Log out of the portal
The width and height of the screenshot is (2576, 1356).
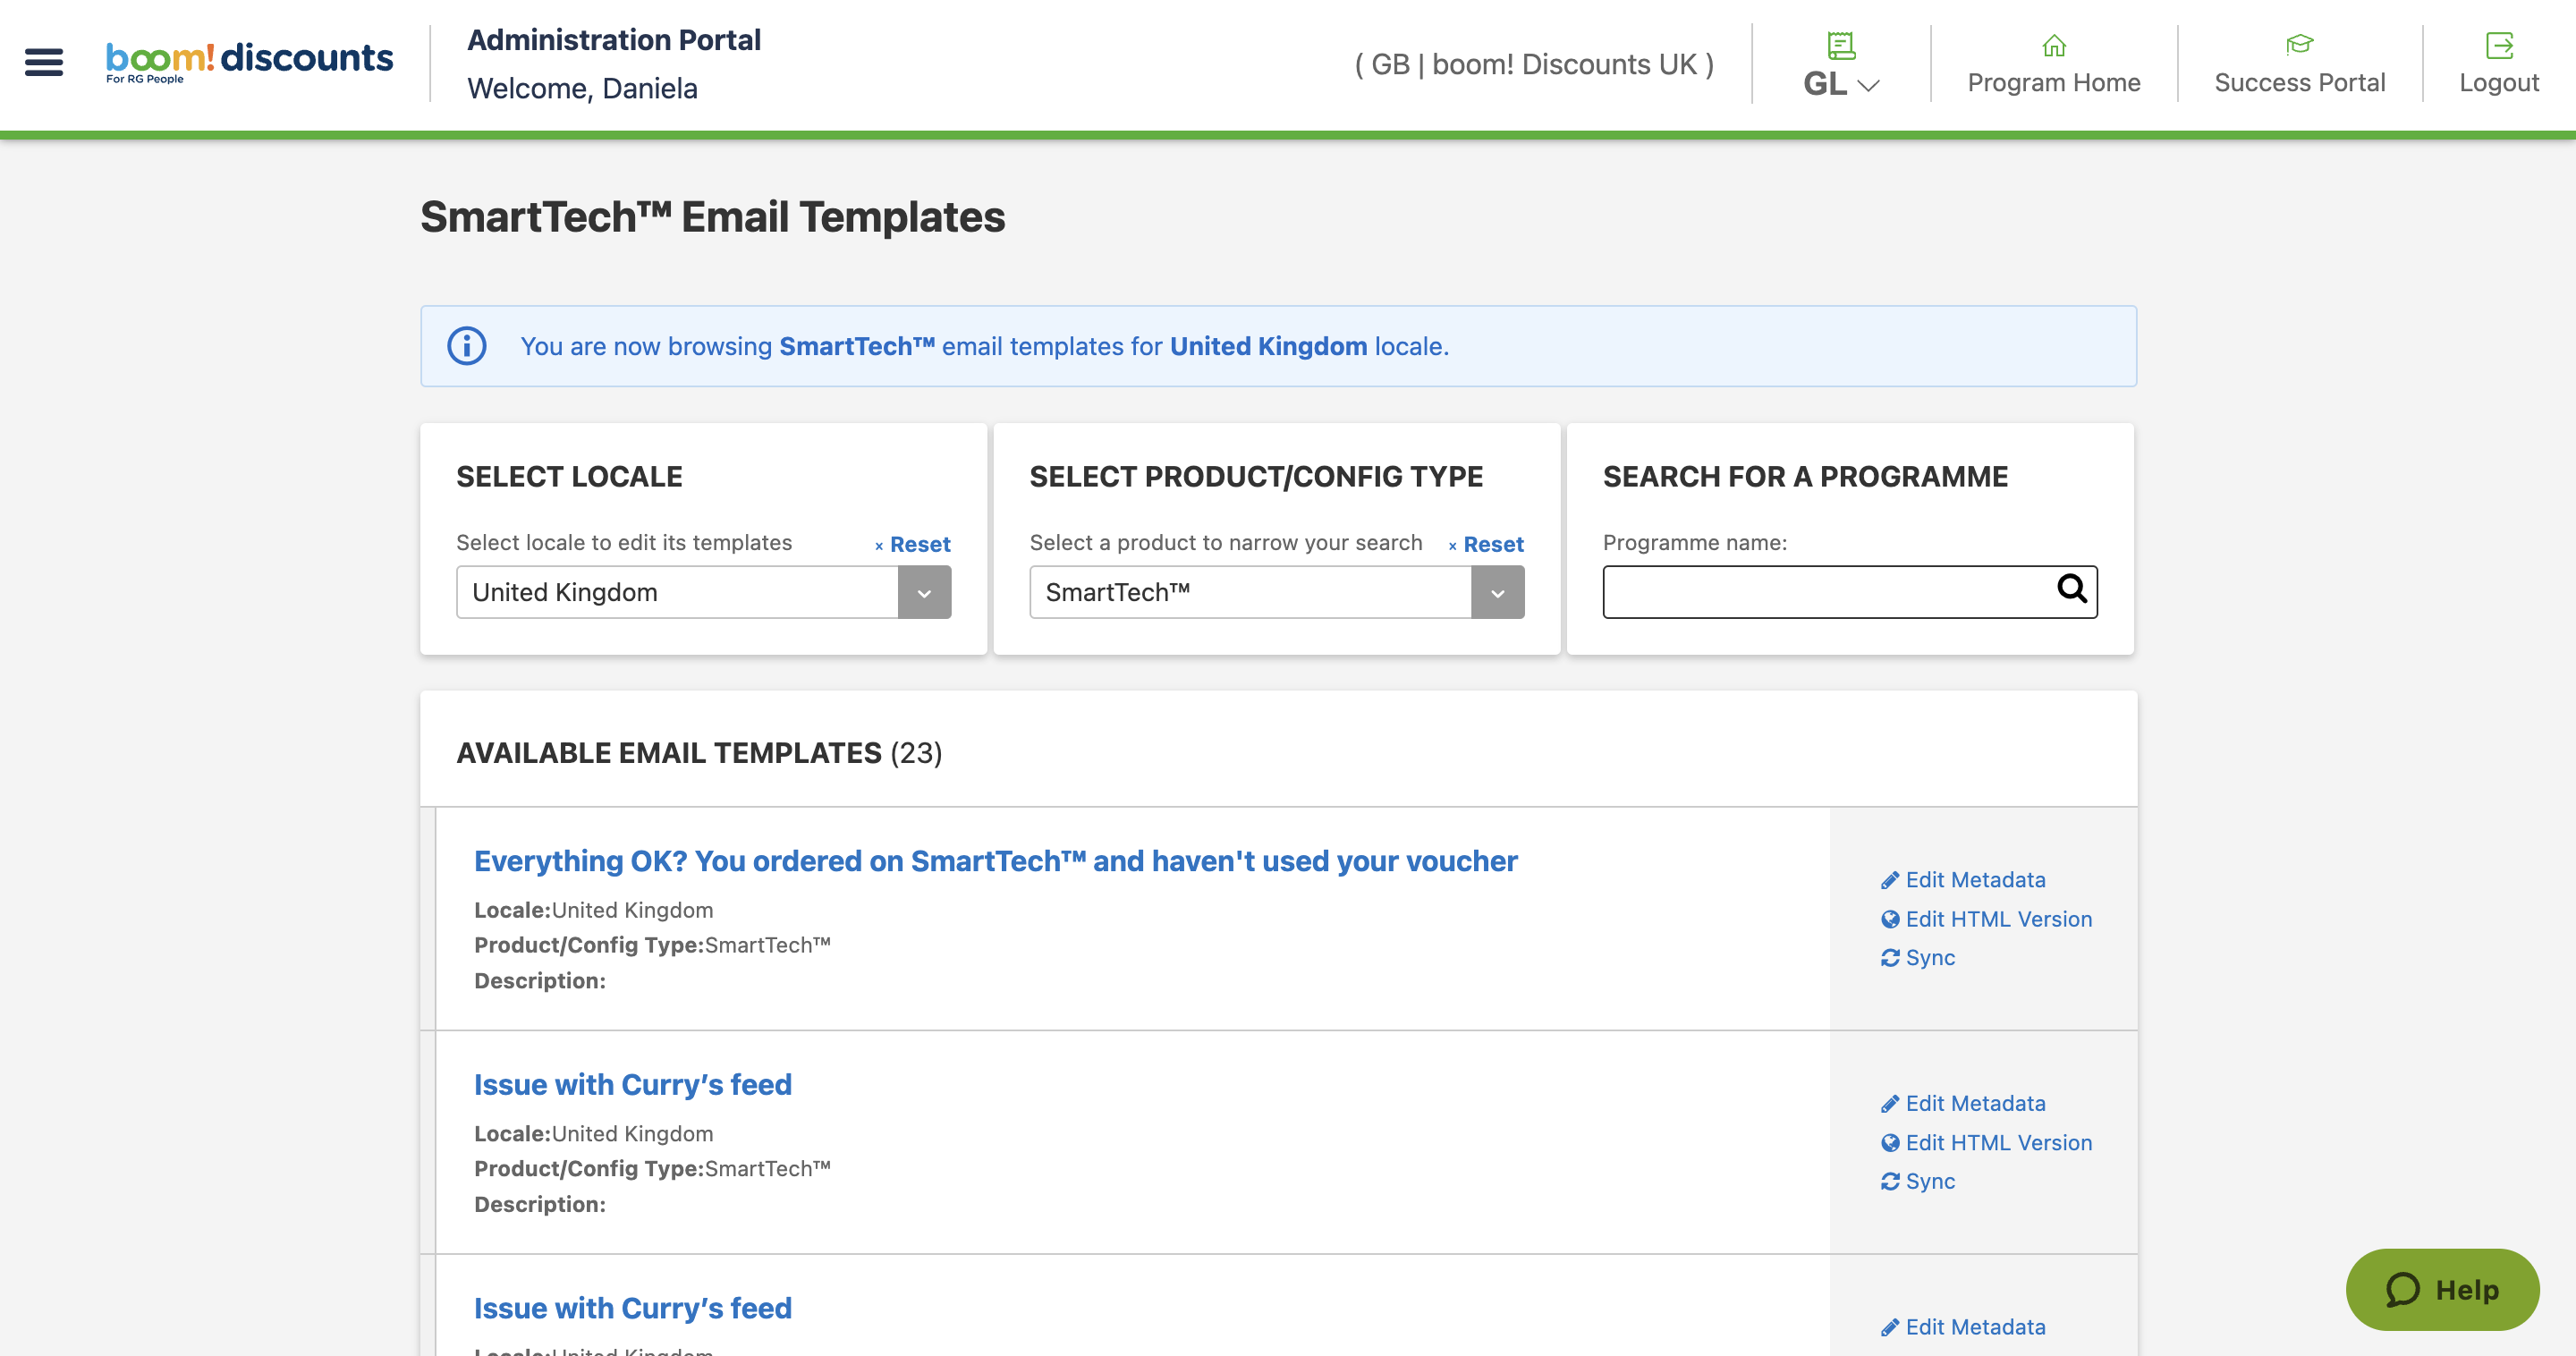pyautogui.click(x=2499, y=82)
